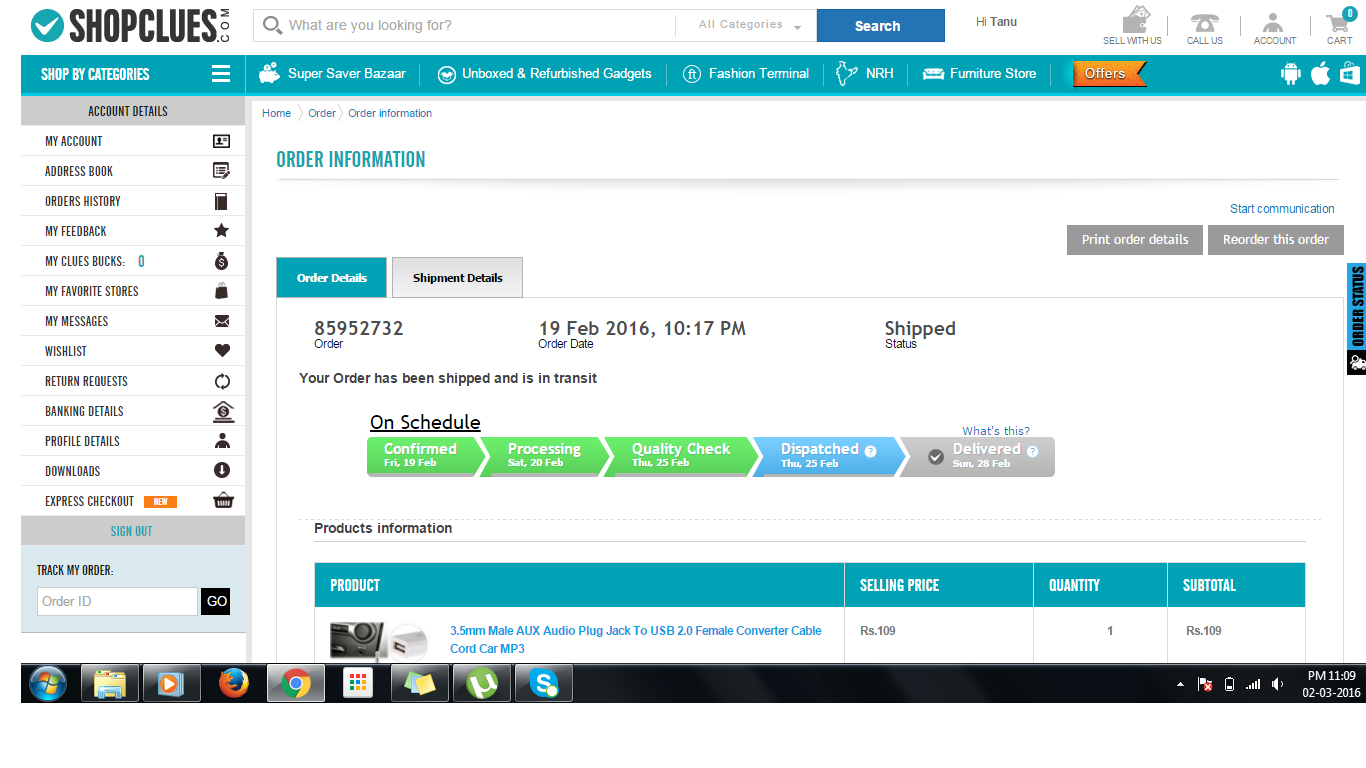Open the AUX cable product thumbnail
The image size is (1366, 768).
click(x=381, y=640)
